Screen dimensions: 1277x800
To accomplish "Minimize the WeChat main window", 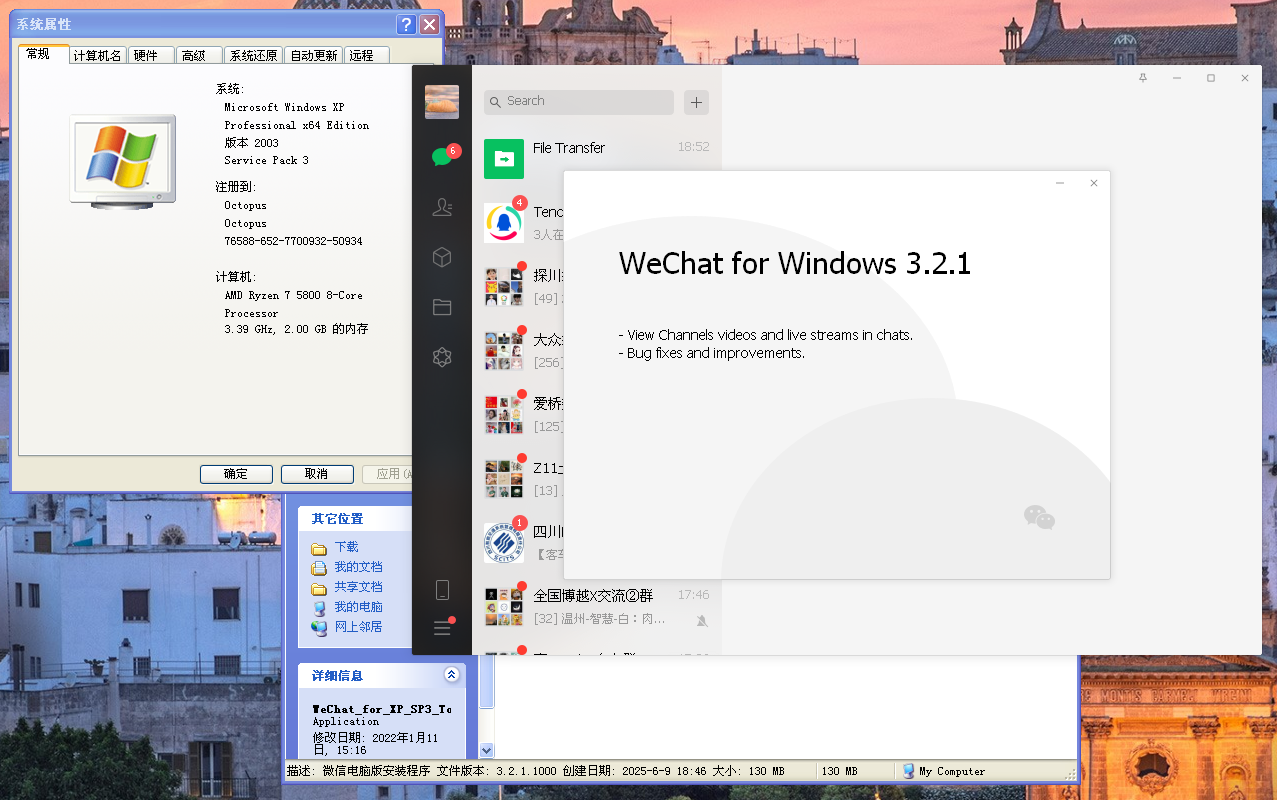I will 1177,78.
